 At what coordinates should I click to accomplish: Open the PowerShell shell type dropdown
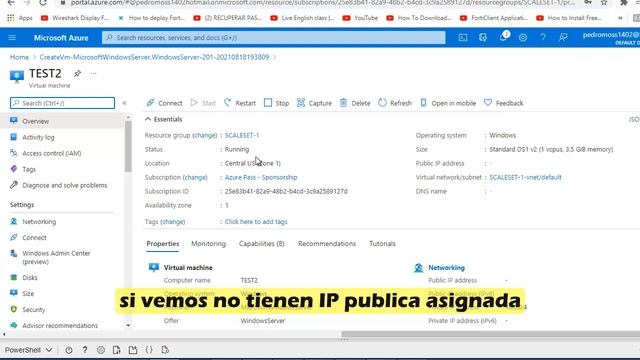coord(28,350)
